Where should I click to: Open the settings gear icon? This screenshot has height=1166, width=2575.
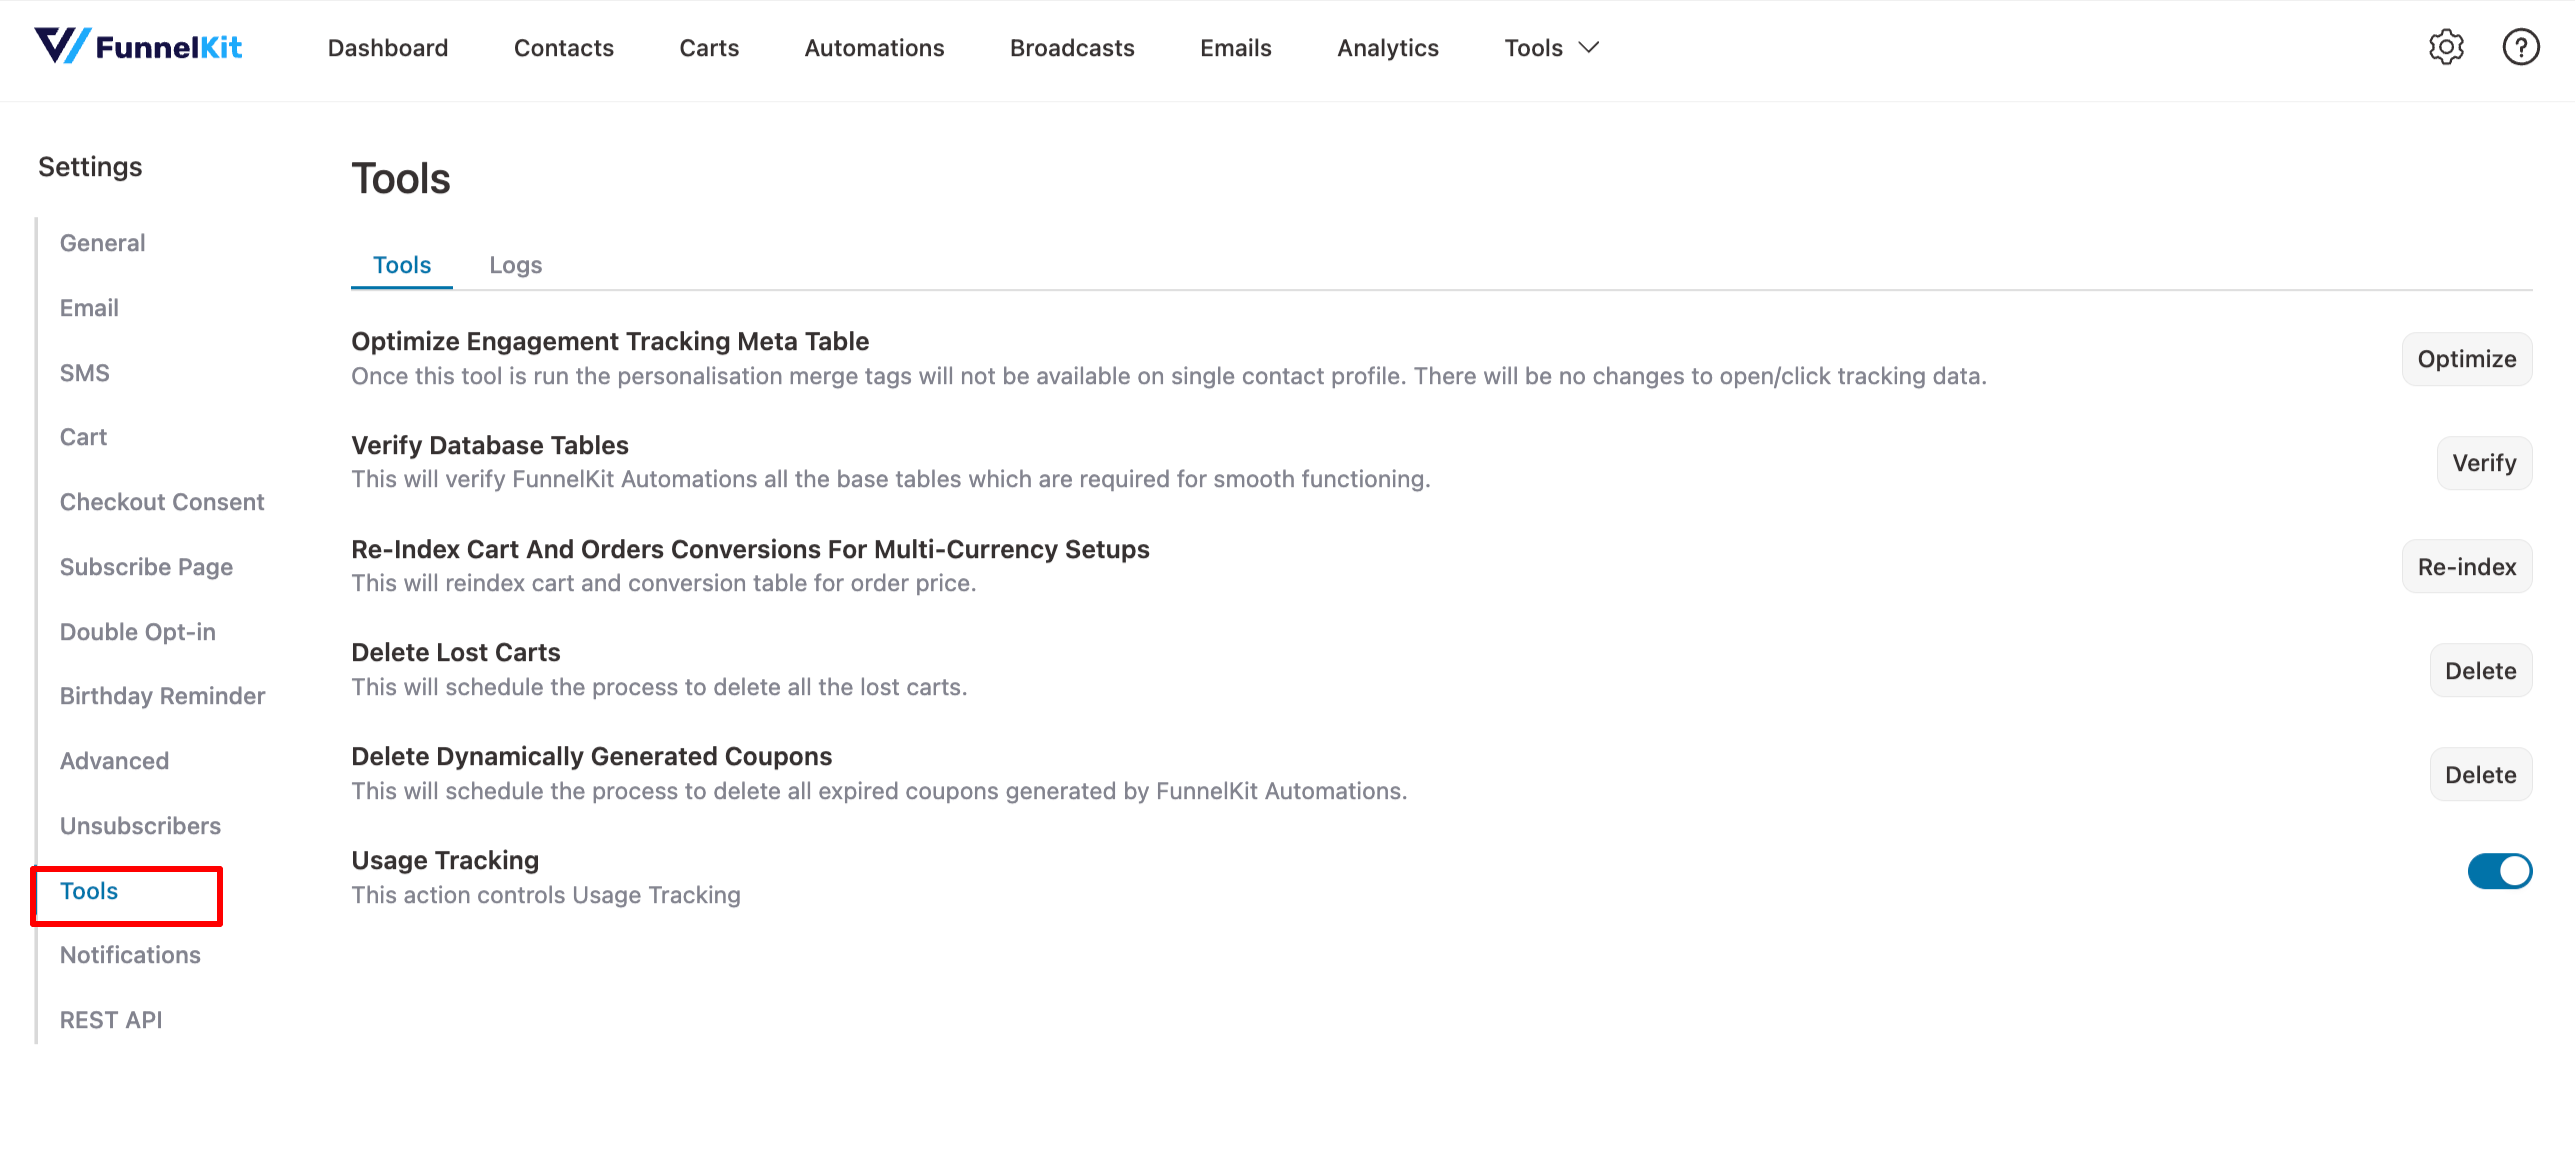(x=2445, y=47)
